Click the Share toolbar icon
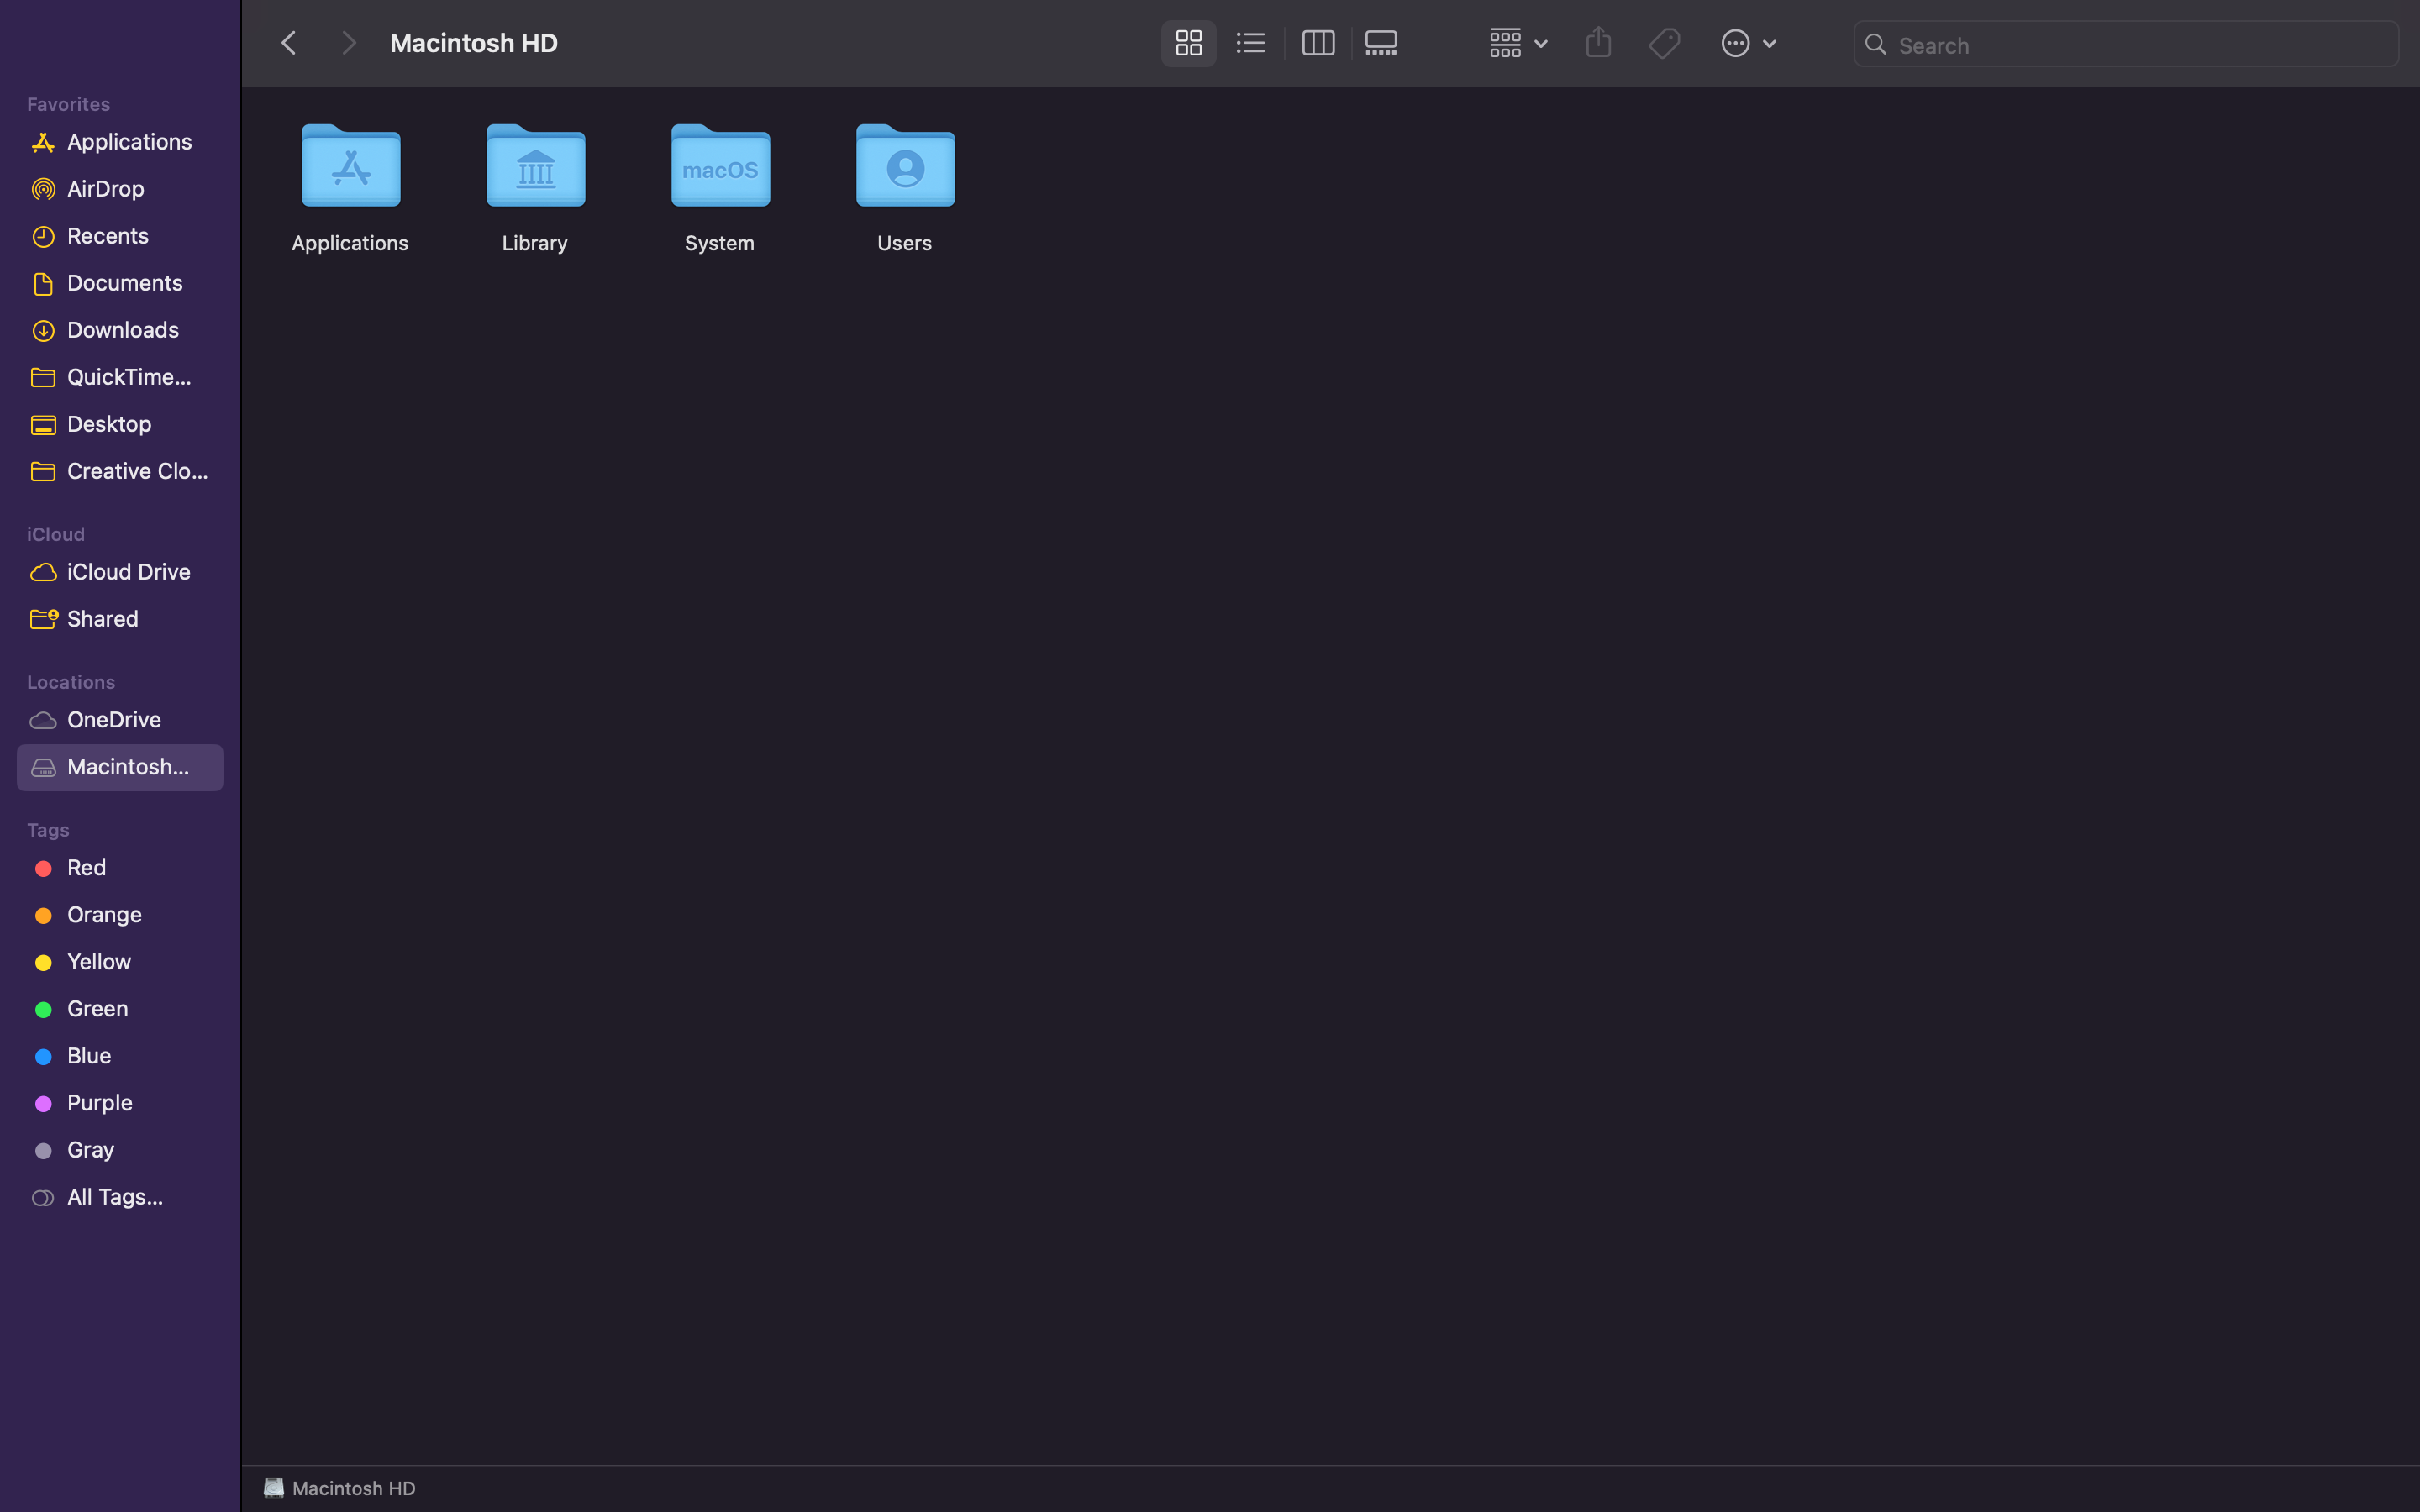The width and height of the screenshot is (2420, 1512). pos(1598,43)
